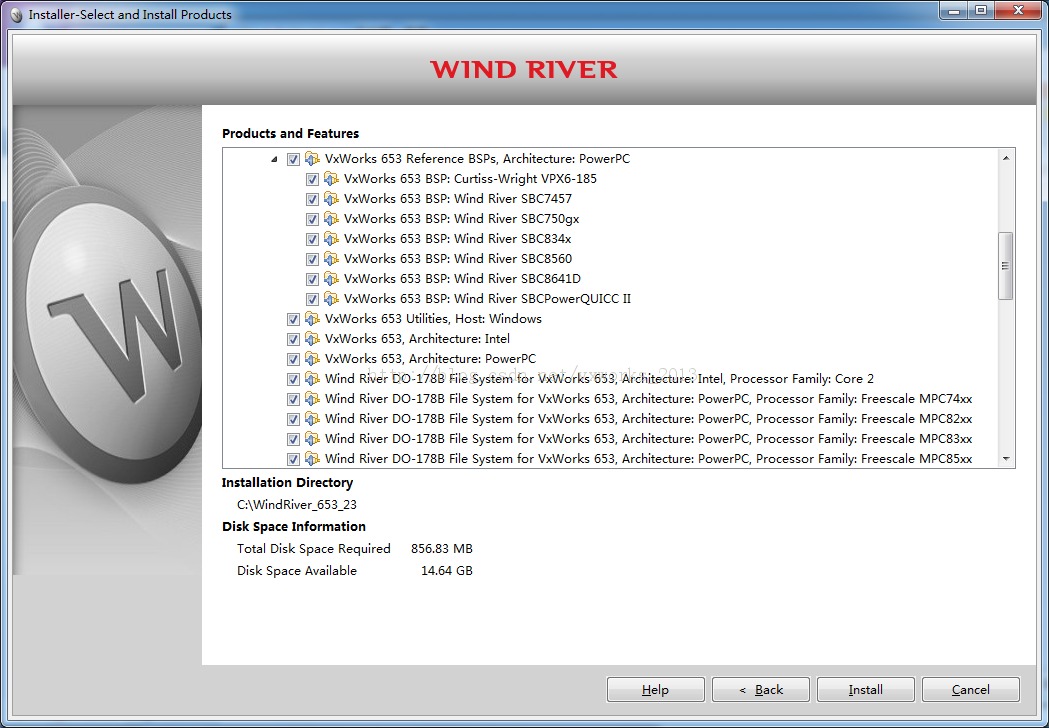Click the installer icon in the title bar

(x=17, y=15)
